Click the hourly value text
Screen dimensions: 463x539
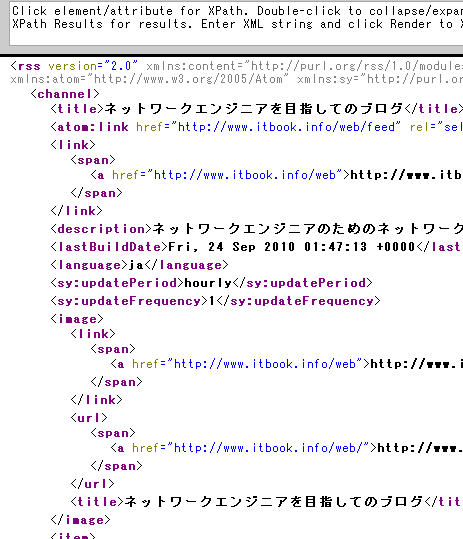pos(208,283)
